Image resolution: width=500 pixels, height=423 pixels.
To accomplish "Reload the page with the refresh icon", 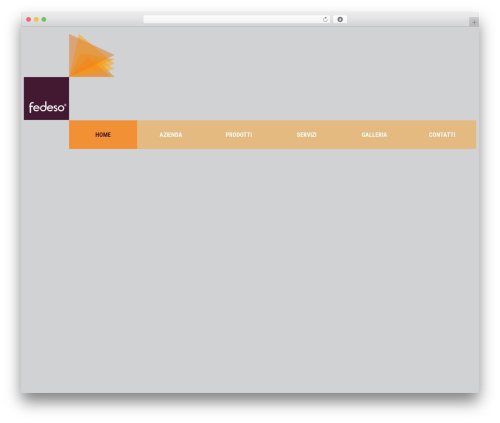I will pyautogui.click(x=325, y=19).
